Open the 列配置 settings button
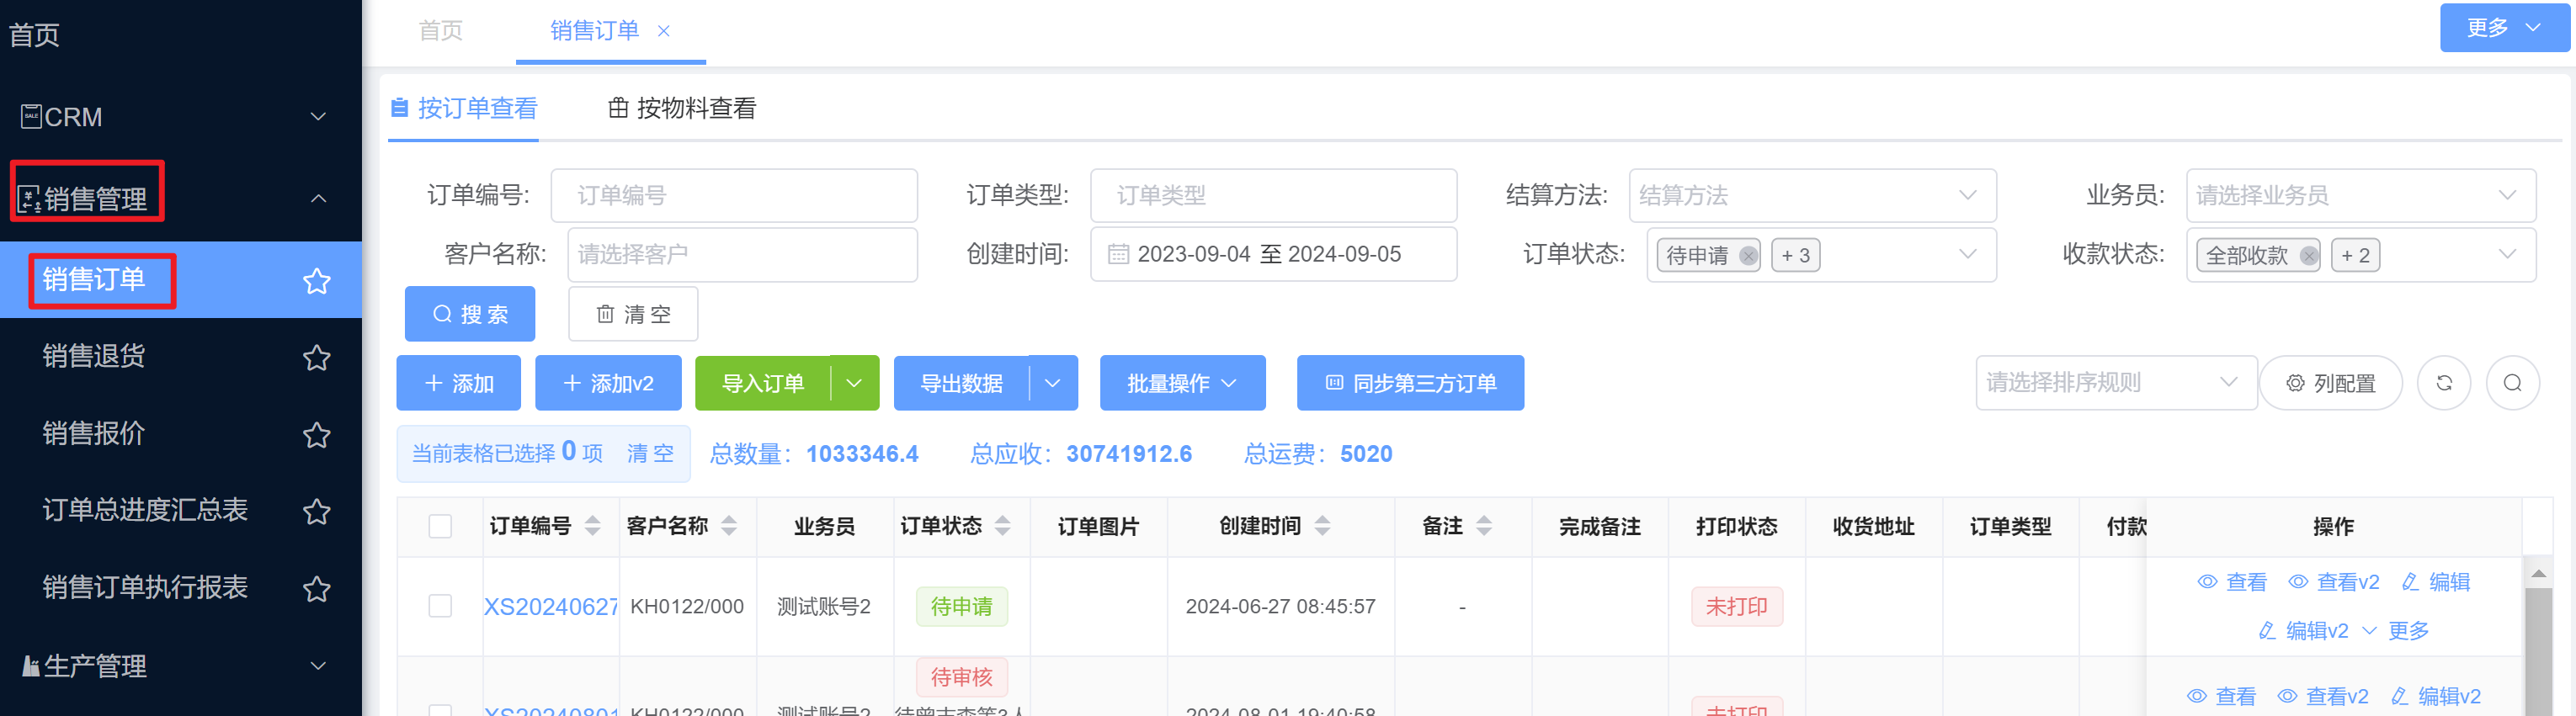 click(2331, 383)
